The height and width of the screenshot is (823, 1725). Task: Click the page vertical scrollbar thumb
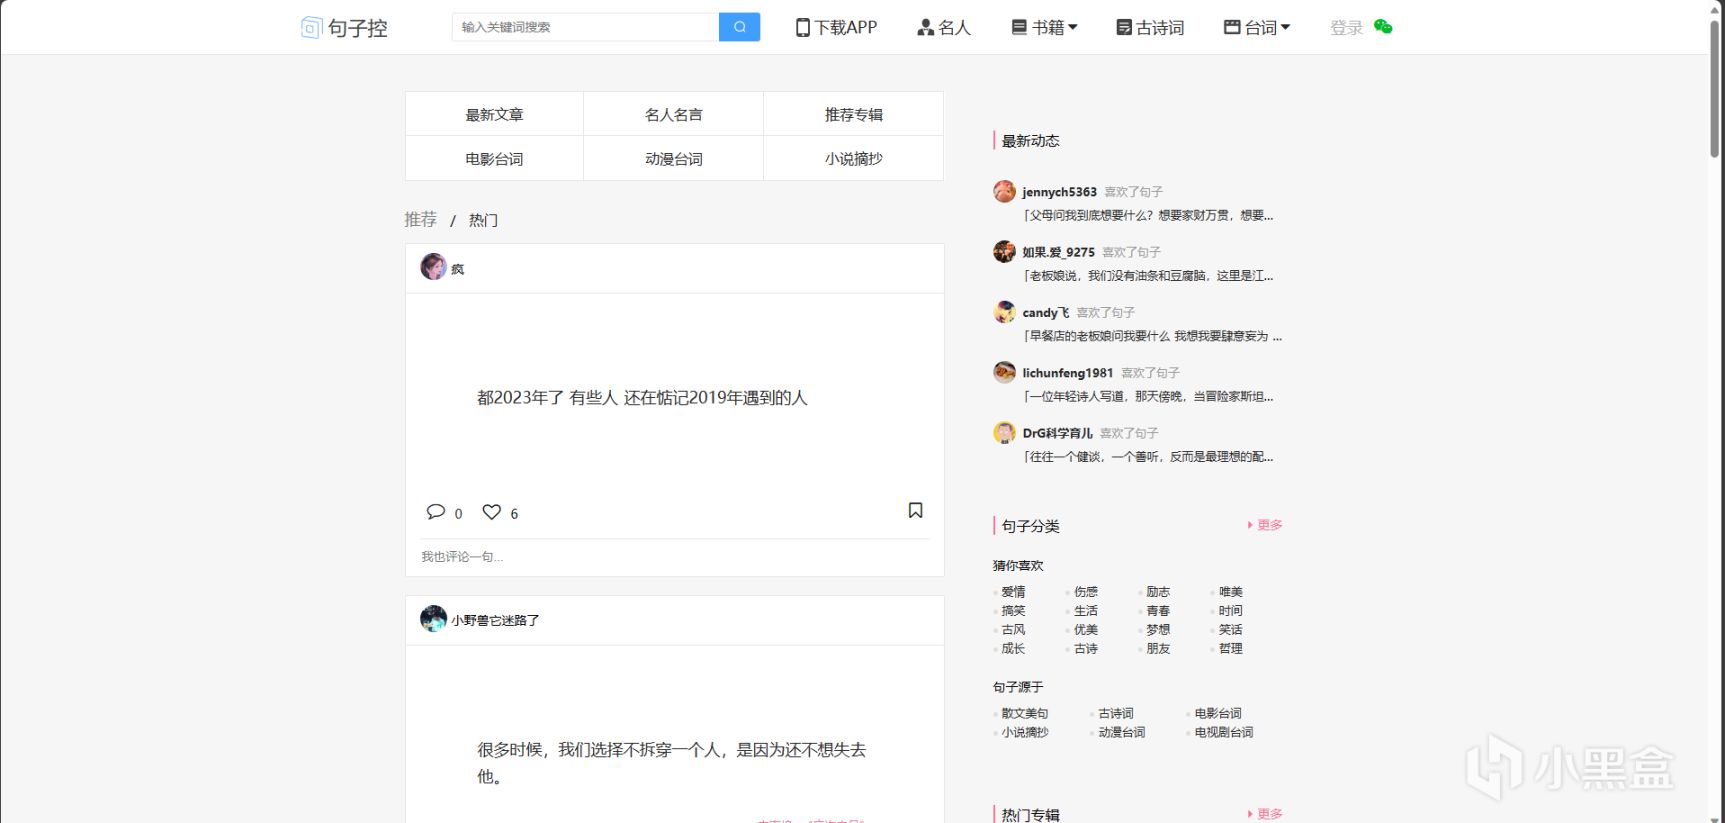pos(1715,87)
